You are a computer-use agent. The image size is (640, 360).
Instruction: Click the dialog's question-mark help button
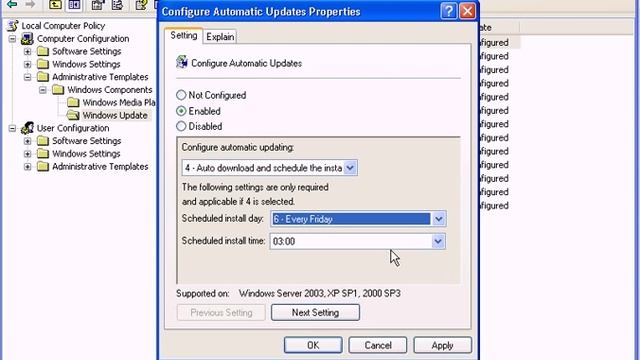pyautogui.click(x=449, y=11)
